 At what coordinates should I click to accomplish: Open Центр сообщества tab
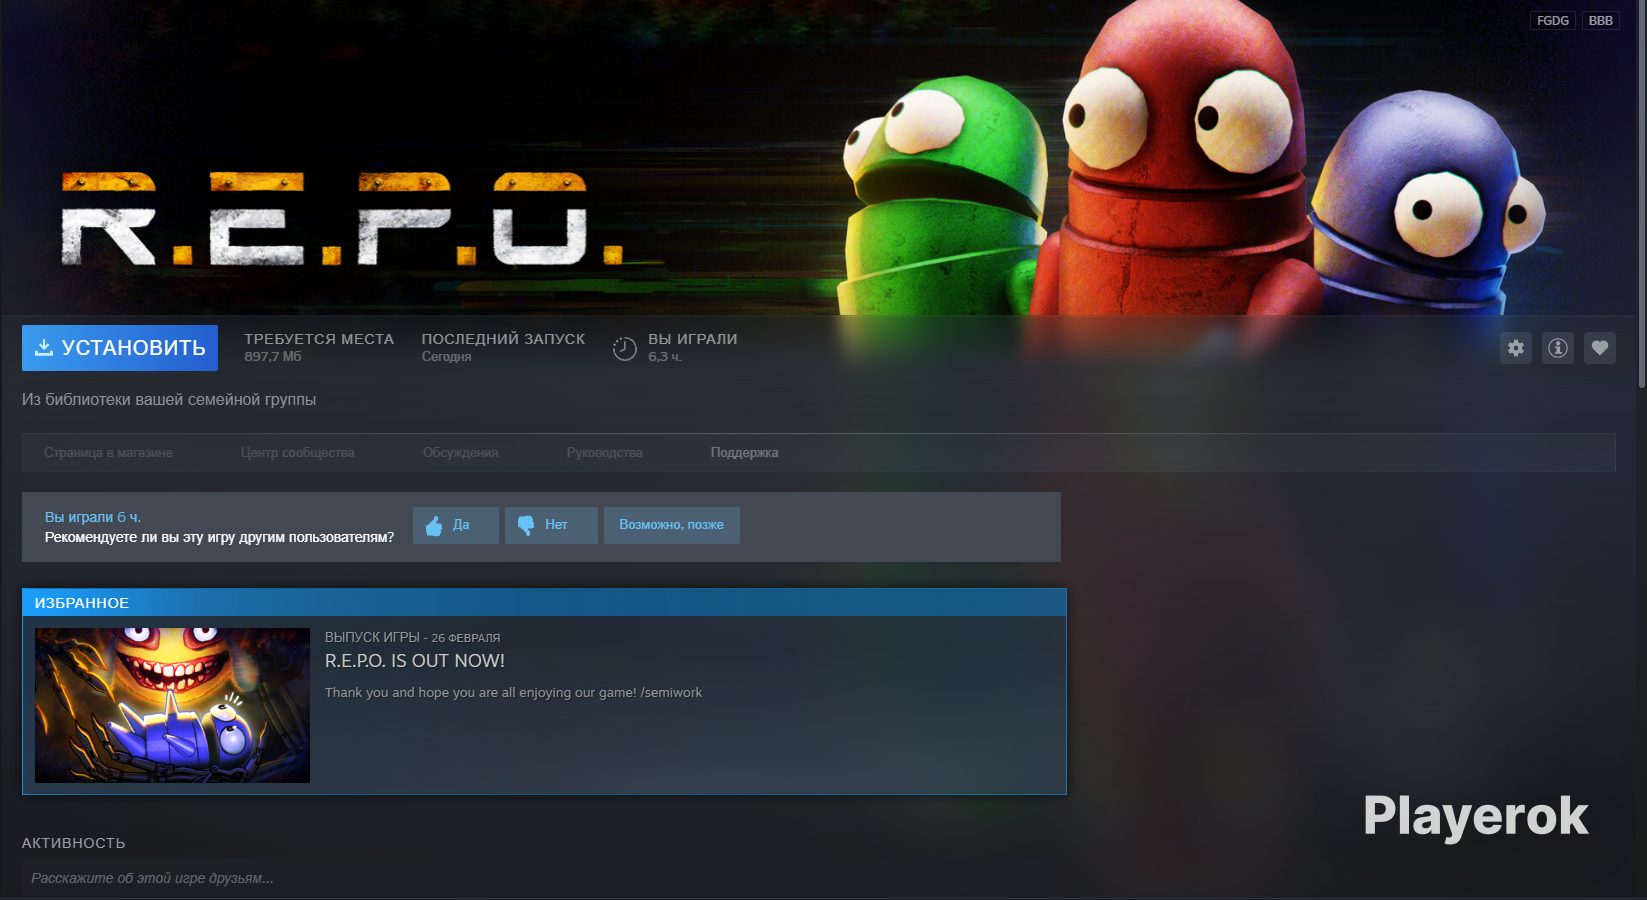pyautogui.click(x=297, y=453)
